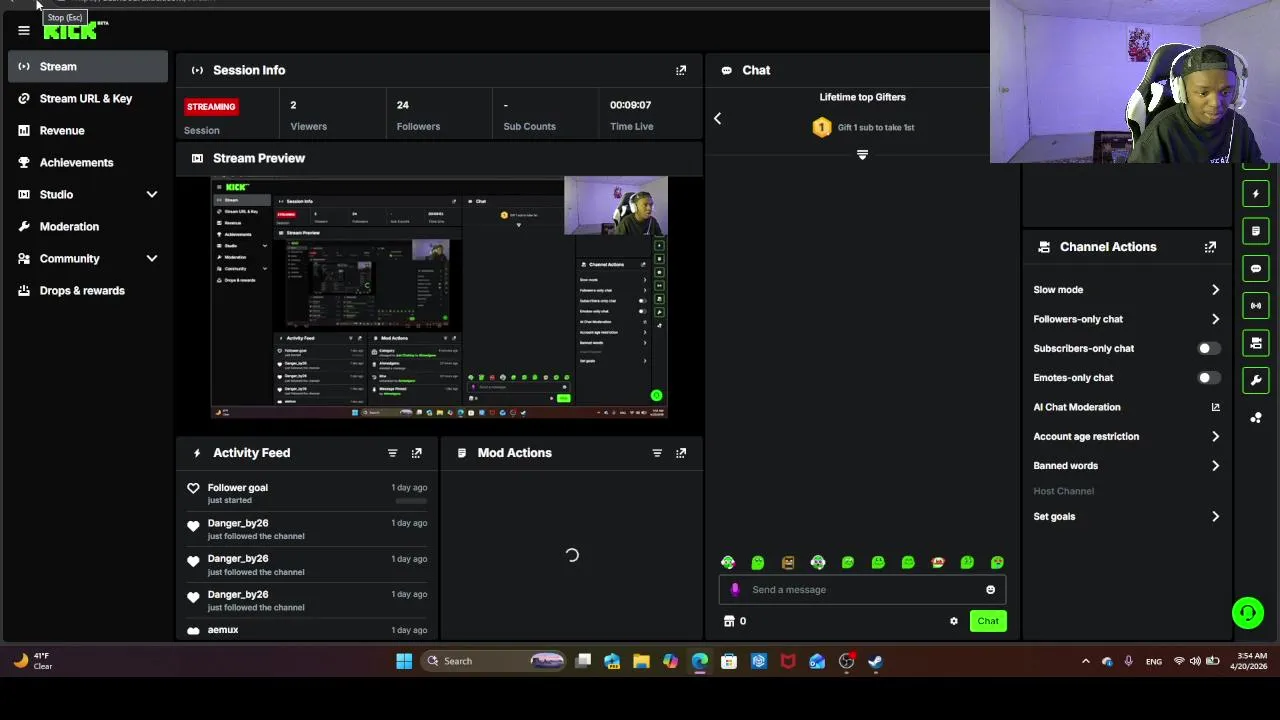
Task: Click the Send a message field
Action: point(862,590)
